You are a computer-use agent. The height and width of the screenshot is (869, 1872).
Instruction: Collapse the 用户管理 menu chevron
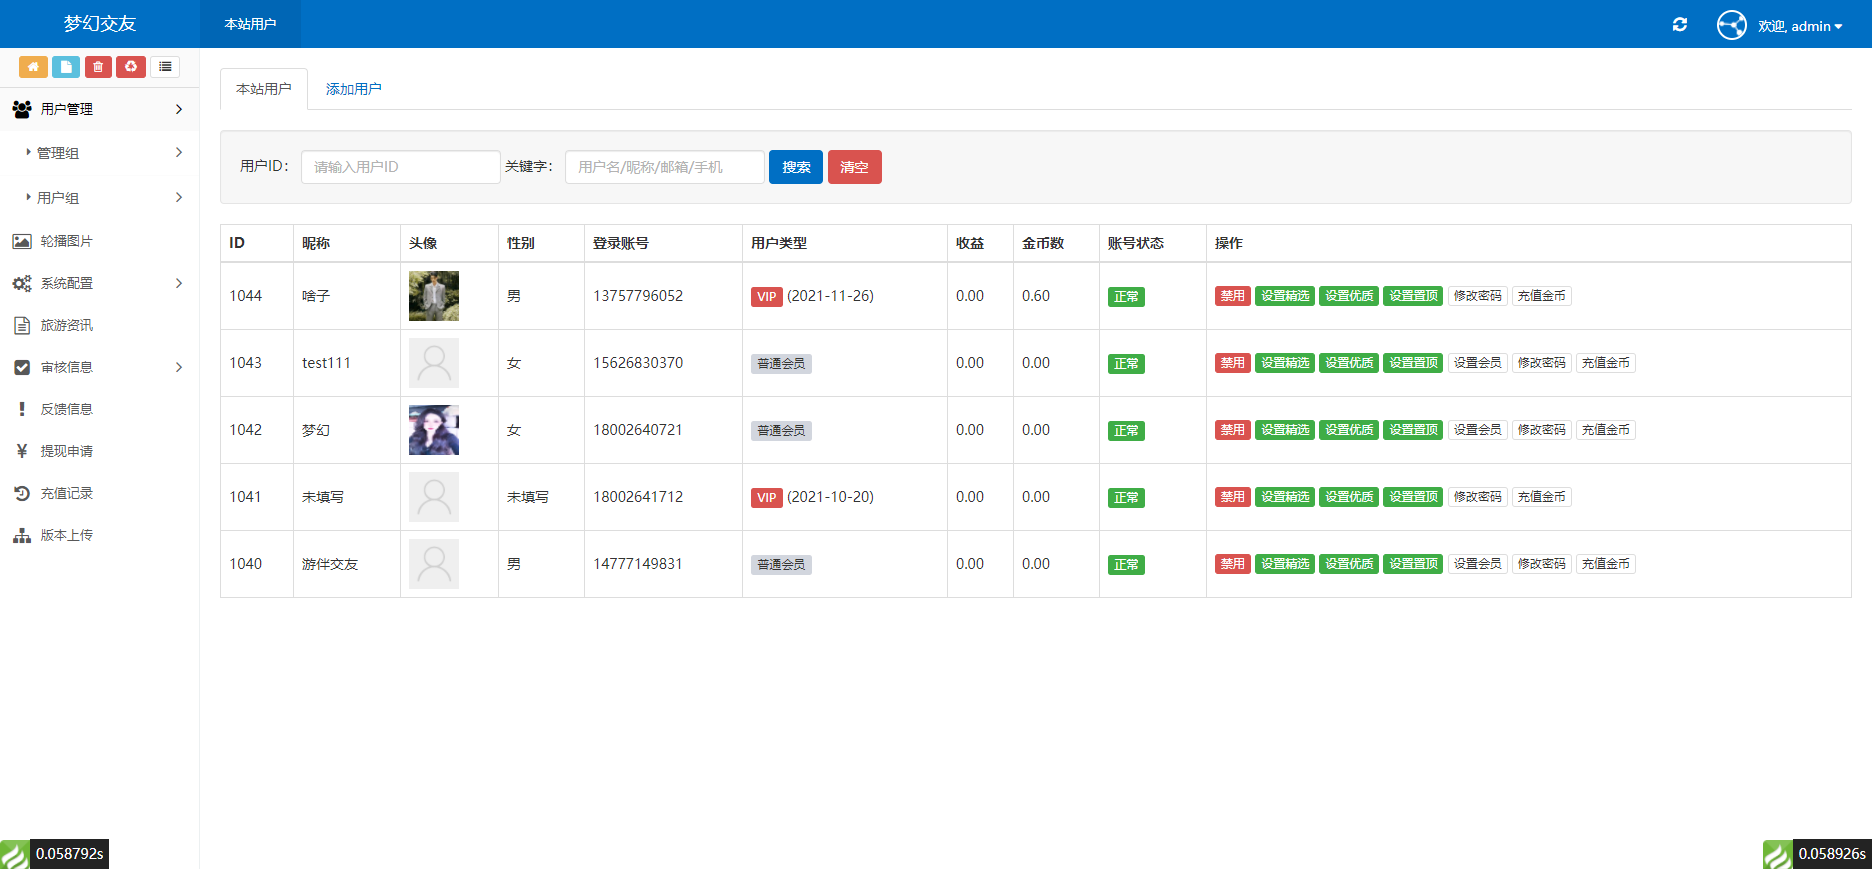pyautogui.click(x=179, y=109)
